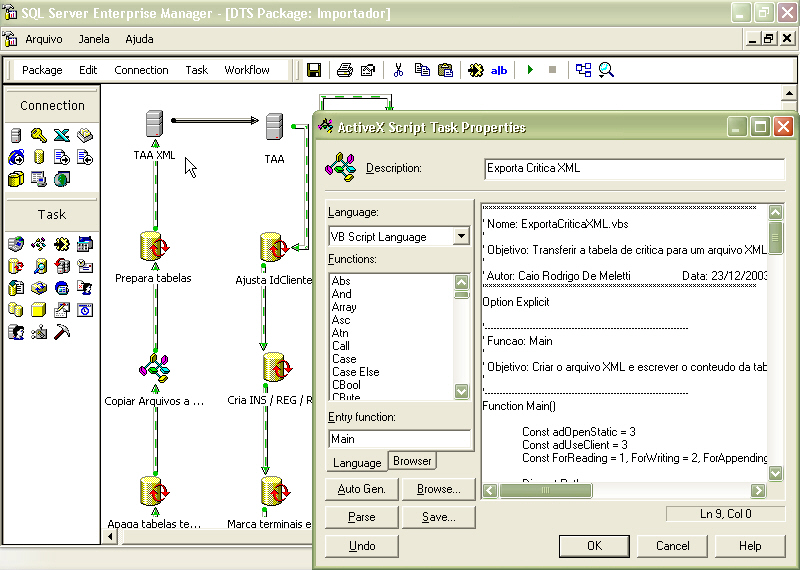This screenshot has height=570, width=800.
Task: Open the Janela menu
Action: click(x=94, y=39)
